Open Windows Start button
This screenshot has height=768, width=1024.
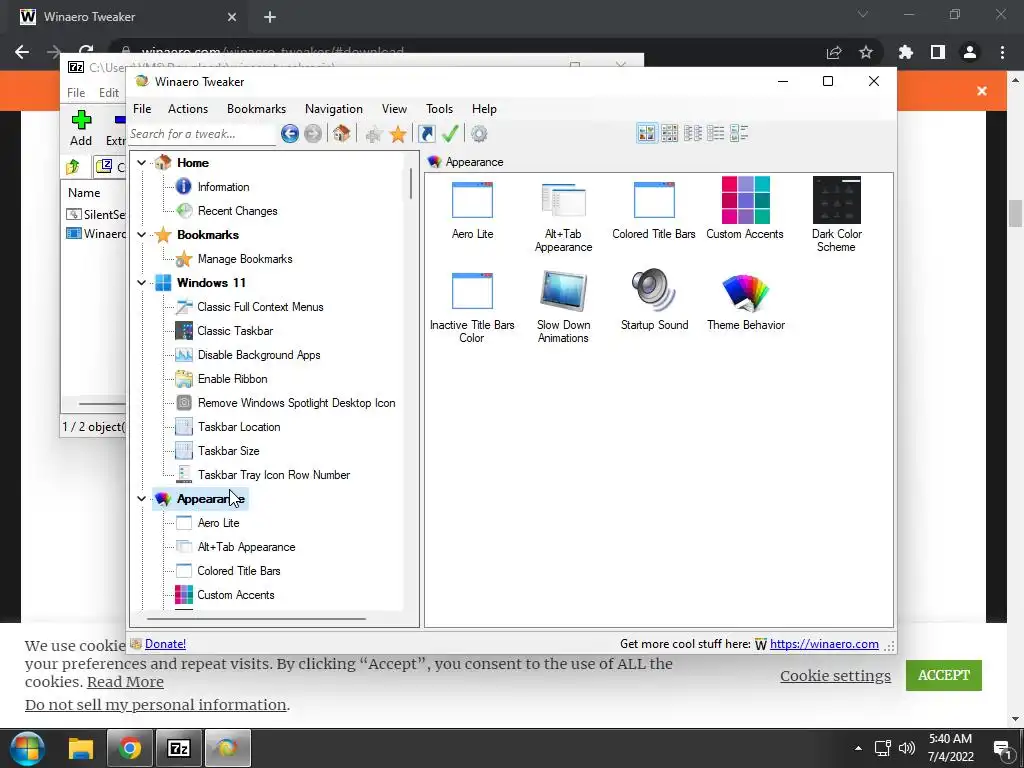click(27, 748)
